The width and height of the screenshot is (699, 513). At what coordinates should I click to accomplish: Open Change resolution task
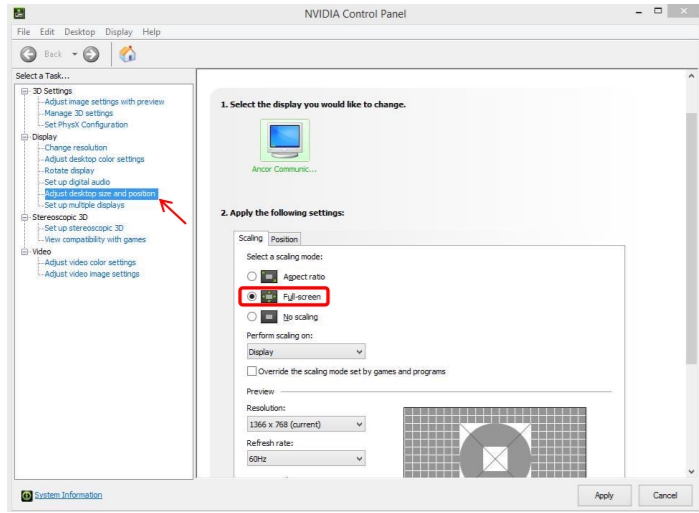(x=76, y=148)
